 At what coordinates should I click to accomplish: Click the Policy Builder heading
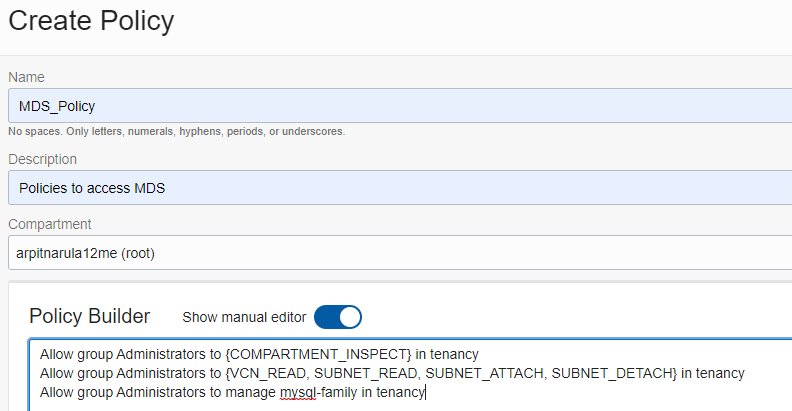(89, 316)
